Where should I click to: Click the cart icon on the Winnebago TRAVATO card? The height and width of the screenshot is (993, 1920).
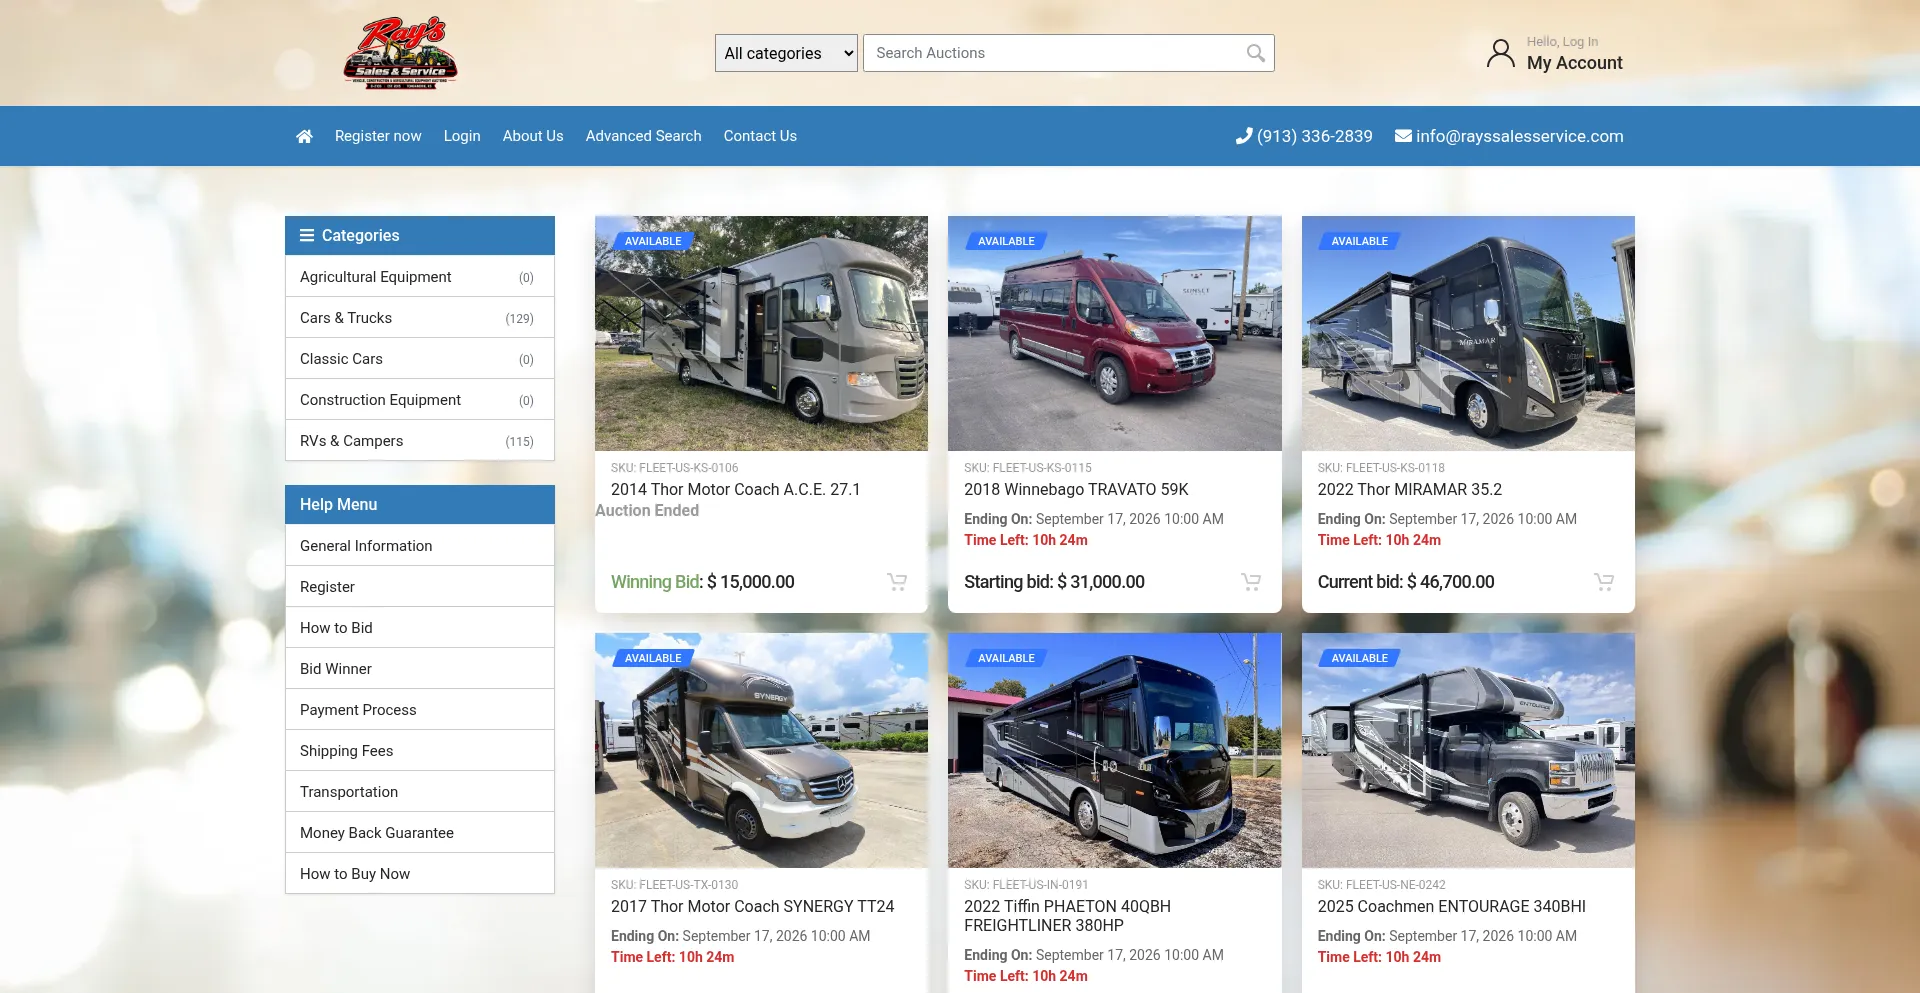click(1251, 581)
